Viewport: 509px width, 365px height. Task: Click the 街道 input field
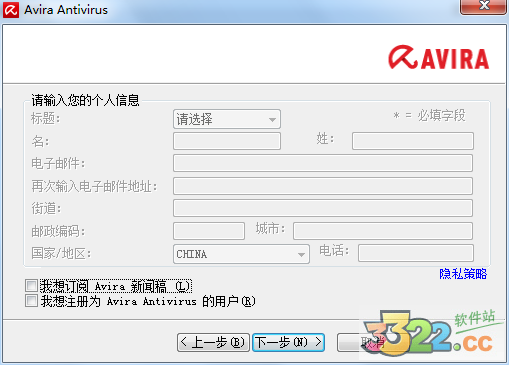tap(323, 208)
